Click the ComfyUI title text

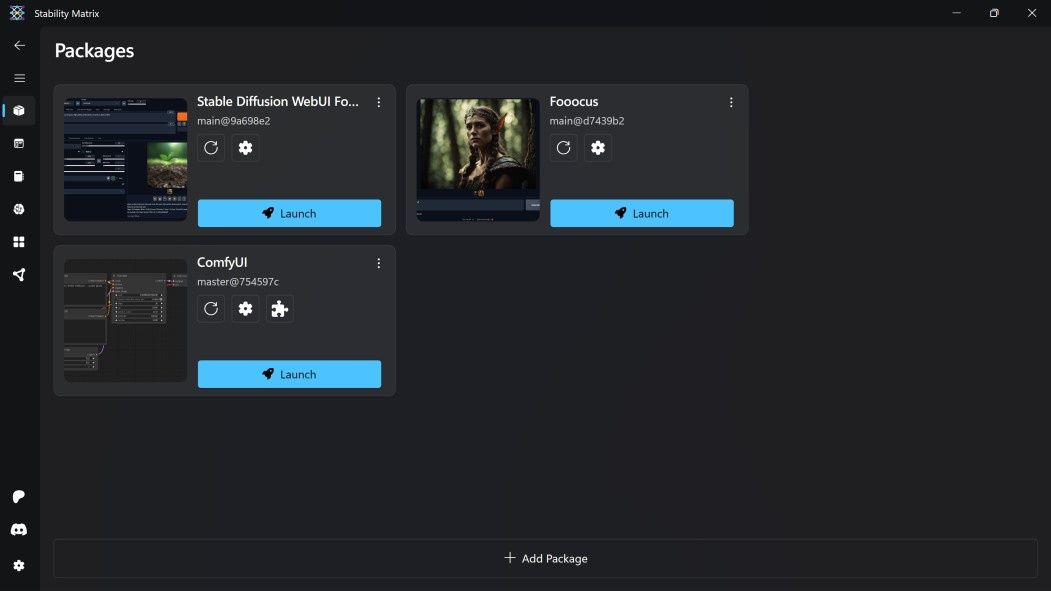tap(222, 262)
